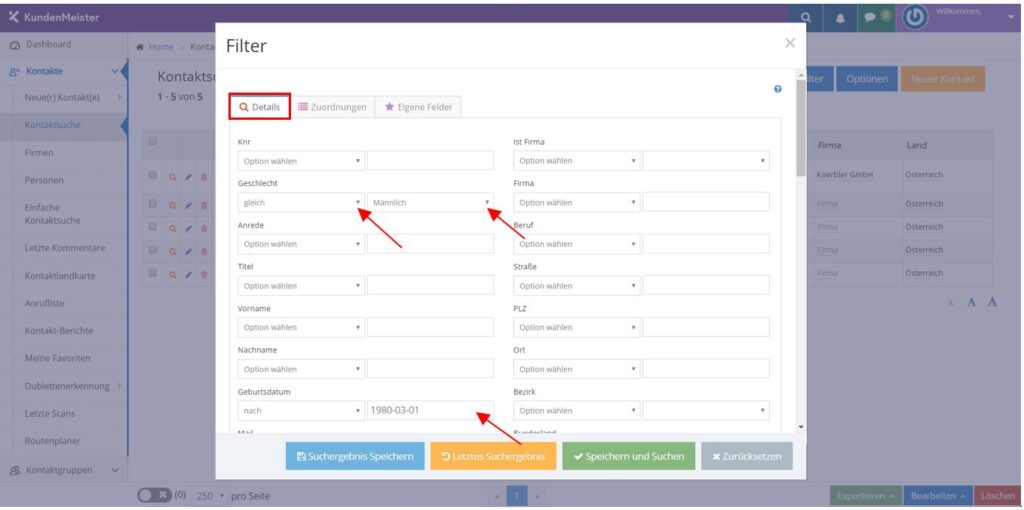Screen dimensions: 1024x510
Task: Open Geburtsdatum operator dropdown showing nach
Action: pos(301,411)
